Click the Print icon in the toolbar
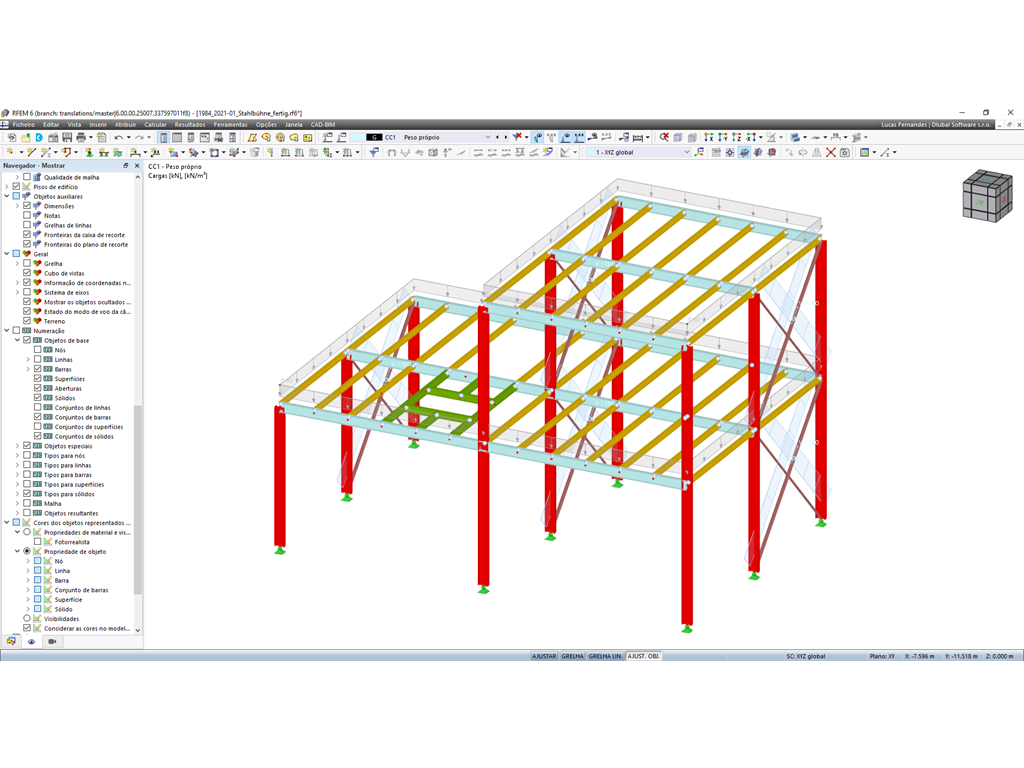This screenshot has width=1024, height=768. tap(81, 137)
